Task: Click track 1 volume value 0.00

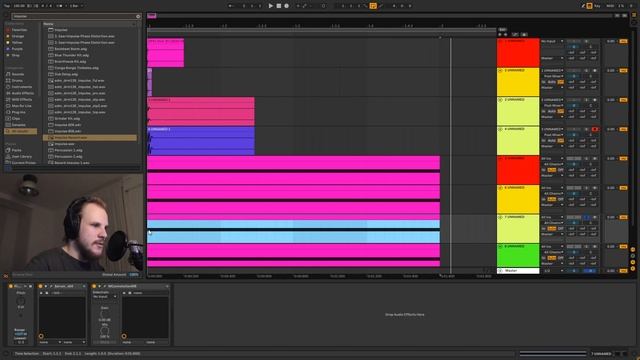Action: click(x=611, y=41)
